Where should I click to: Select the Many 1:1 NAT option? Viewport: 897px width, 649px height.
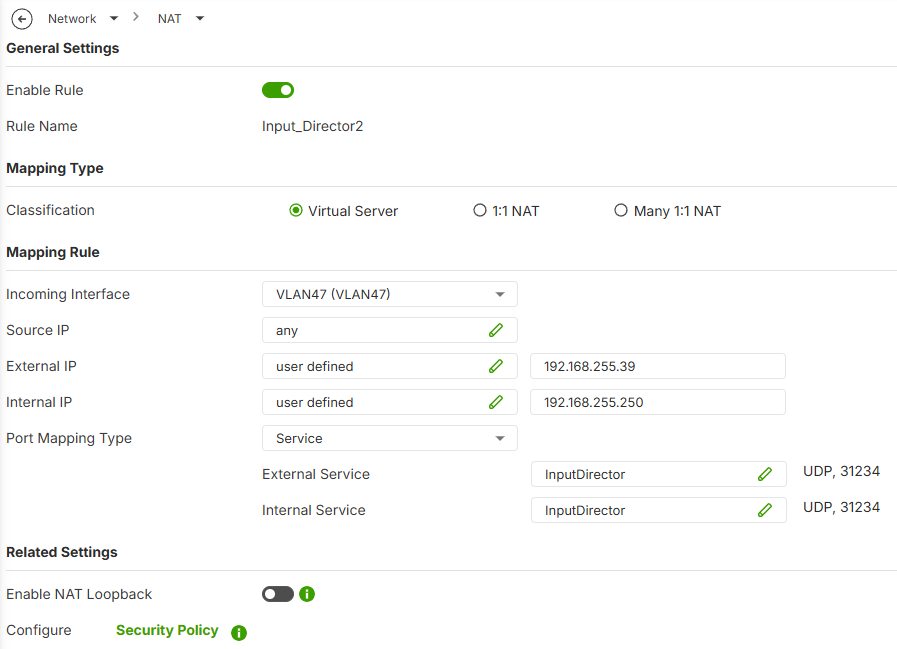(621, 211)
